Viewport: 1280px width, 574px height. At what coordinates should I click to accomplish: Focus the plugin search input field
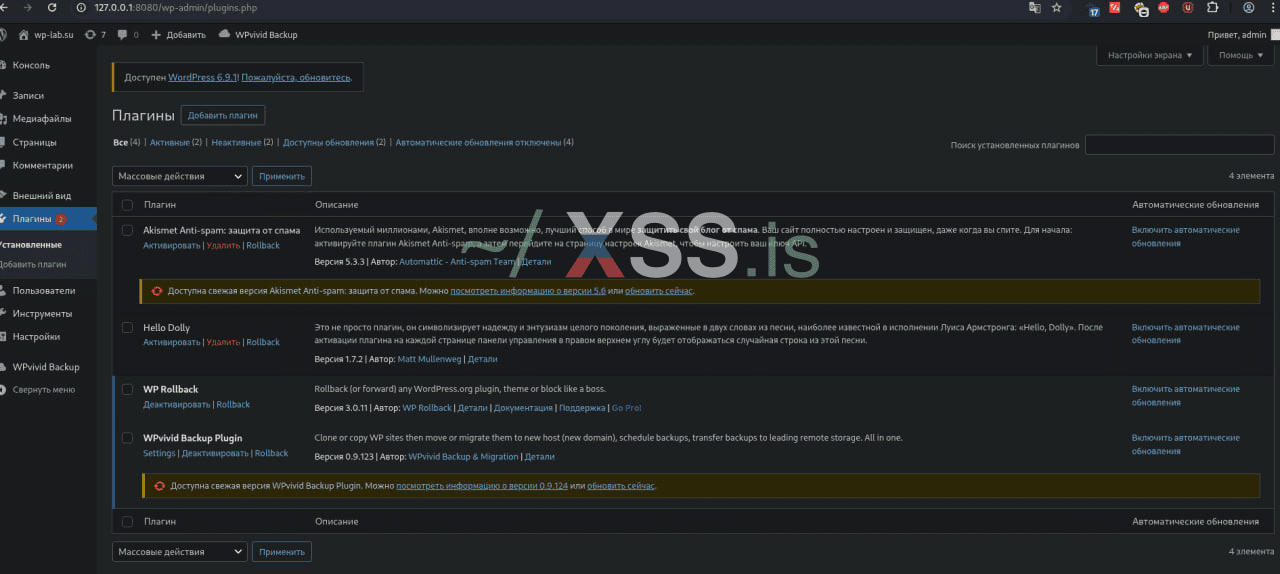click(1179, 145)
